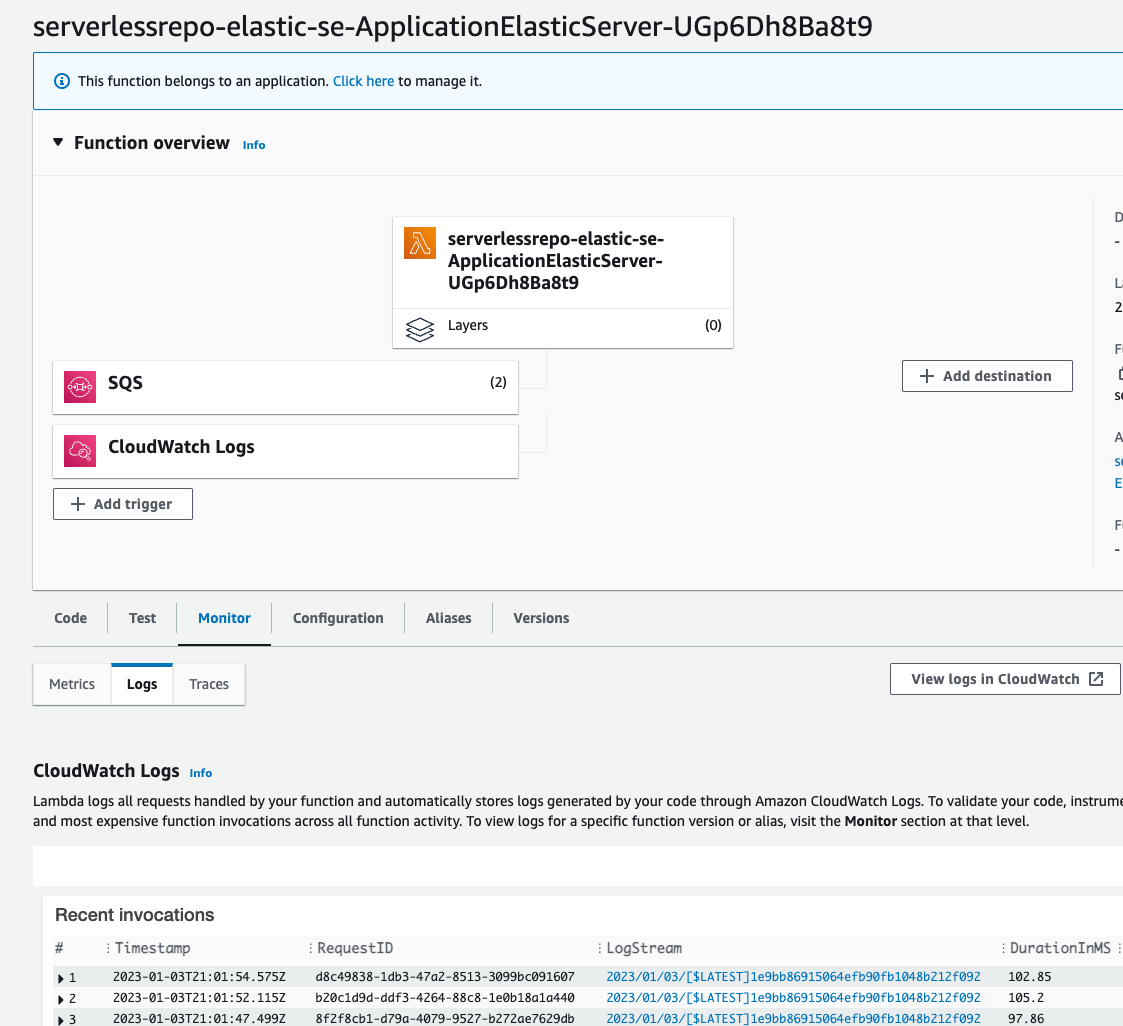Click the external link icon on View logs button
This screenshot has width=1123, height=1026.
tap(1096, 679)
